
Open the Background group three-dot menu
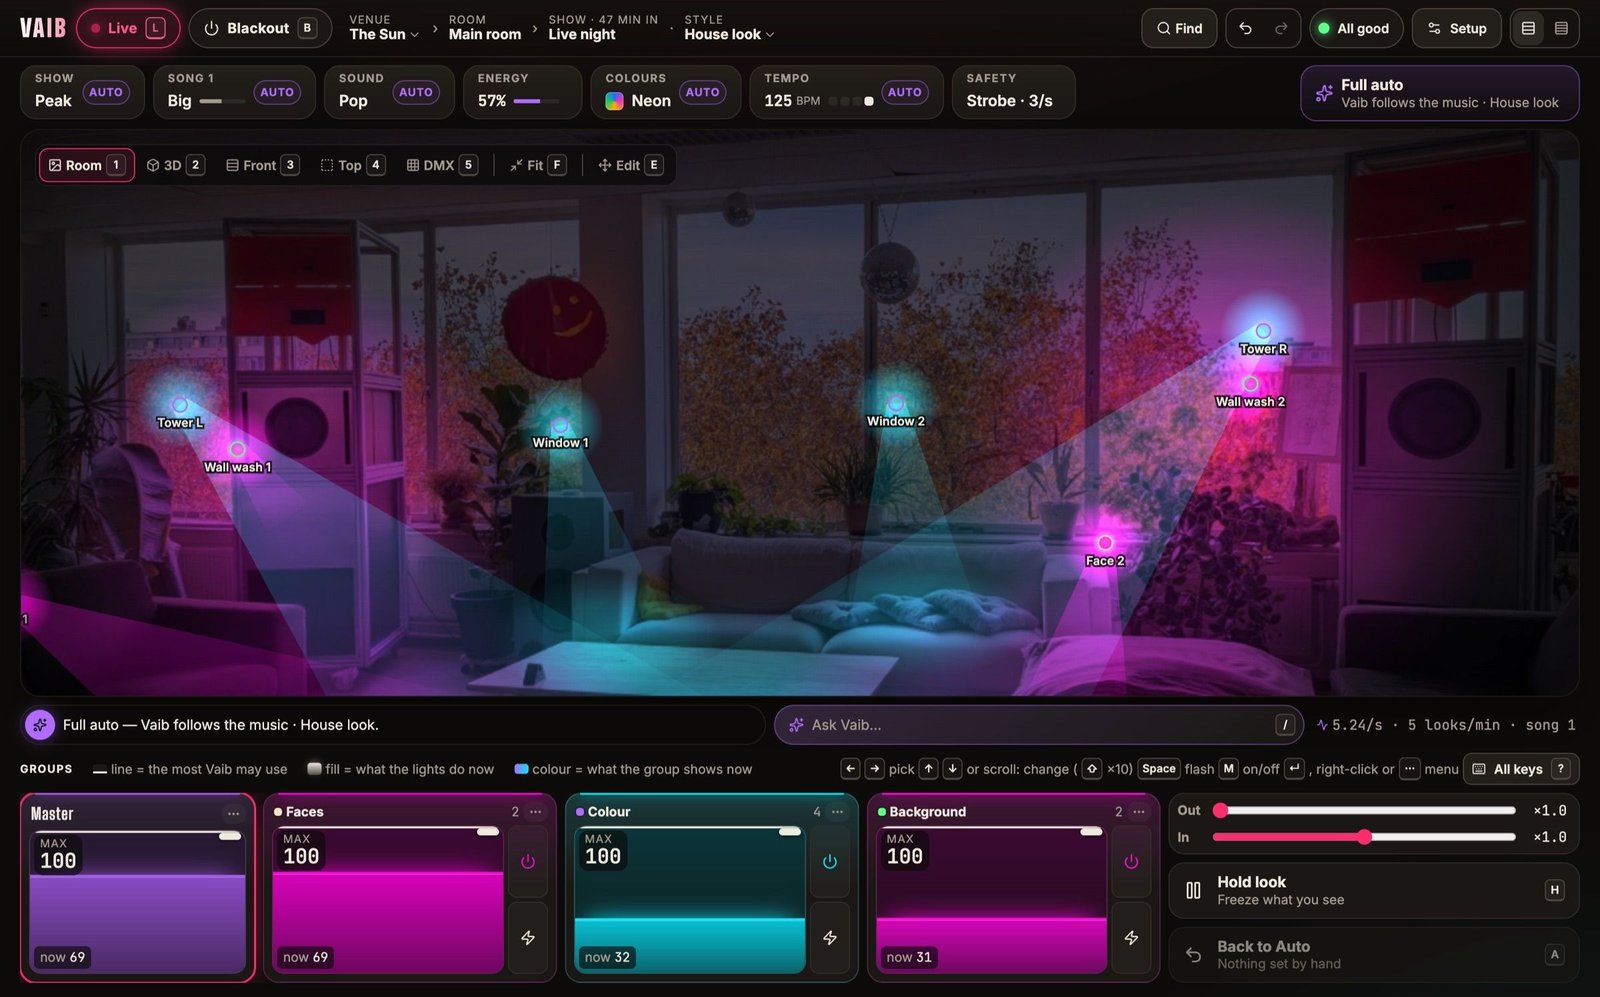(x=1139, y=811)
